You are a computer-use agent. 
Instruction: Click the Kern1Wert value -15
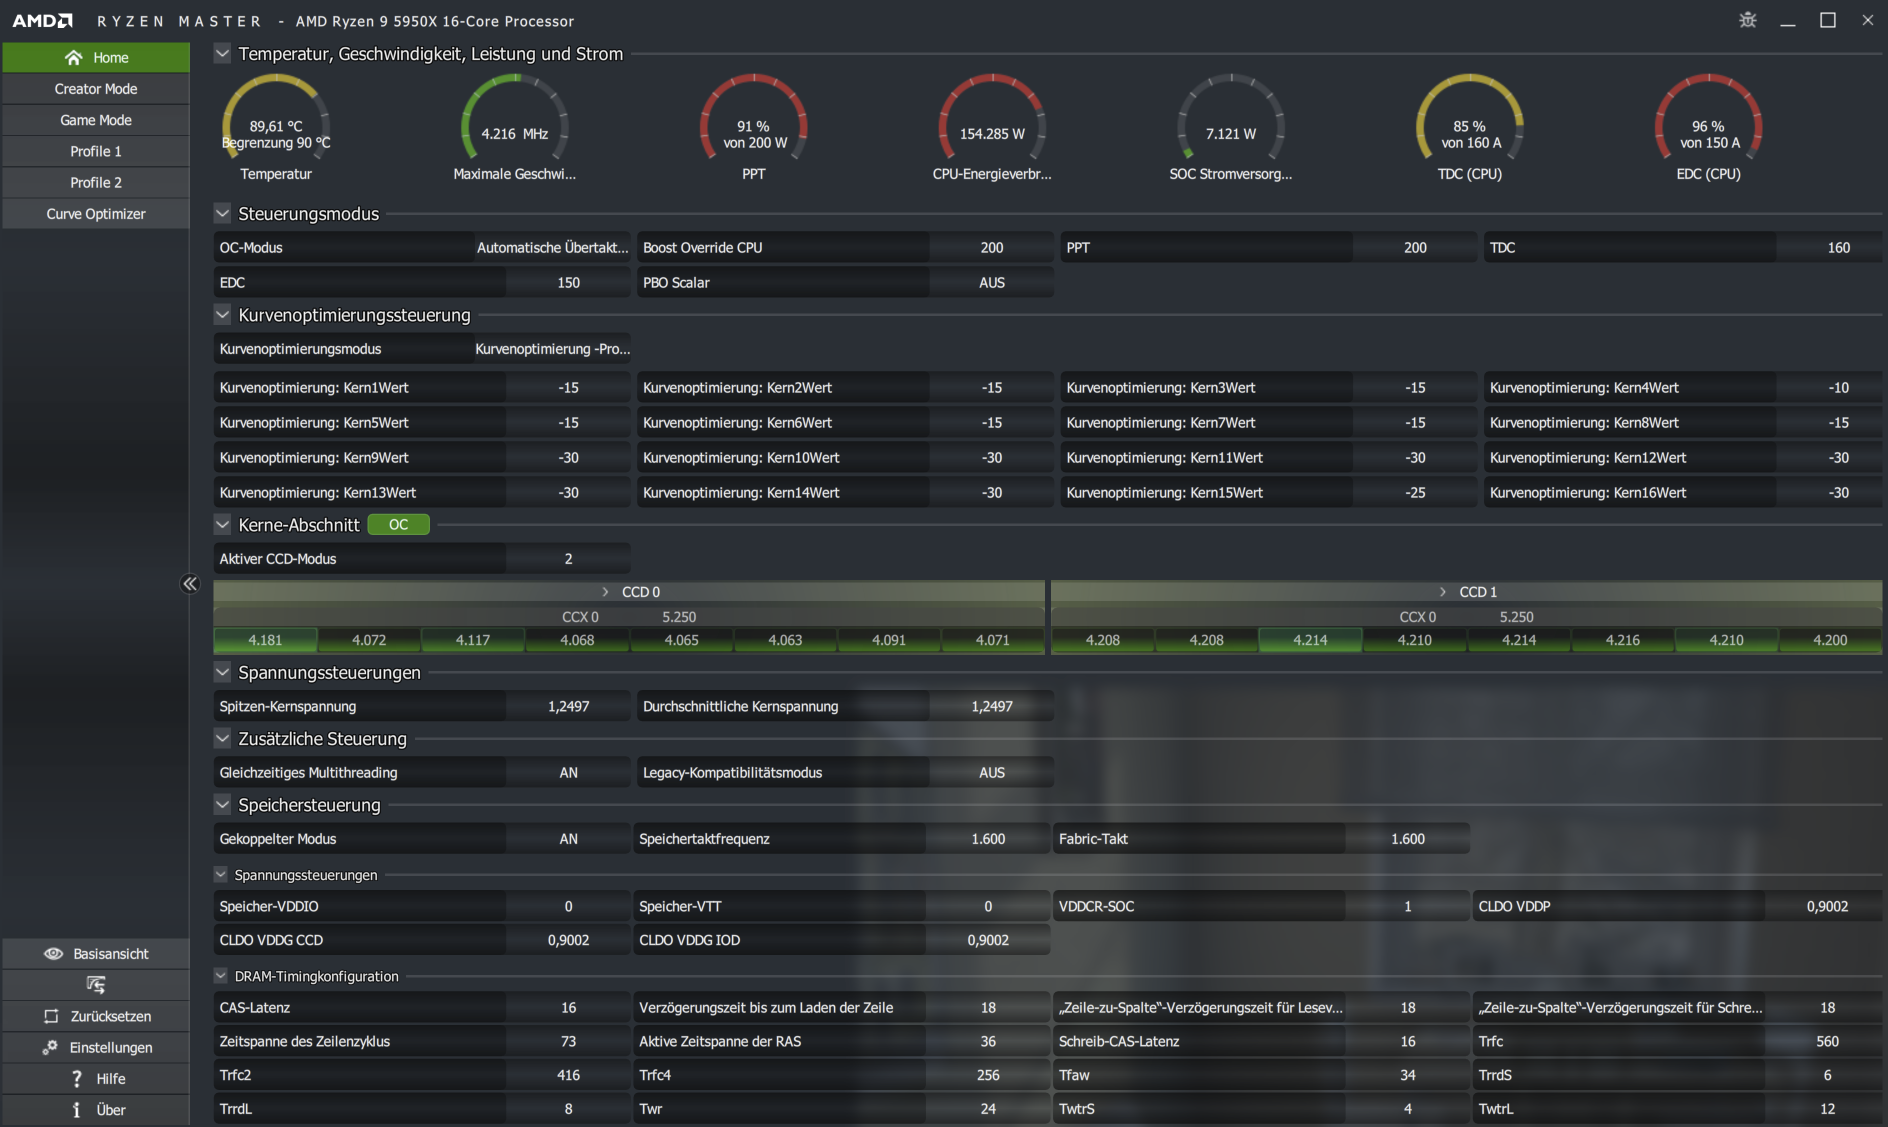coord(568,388)
